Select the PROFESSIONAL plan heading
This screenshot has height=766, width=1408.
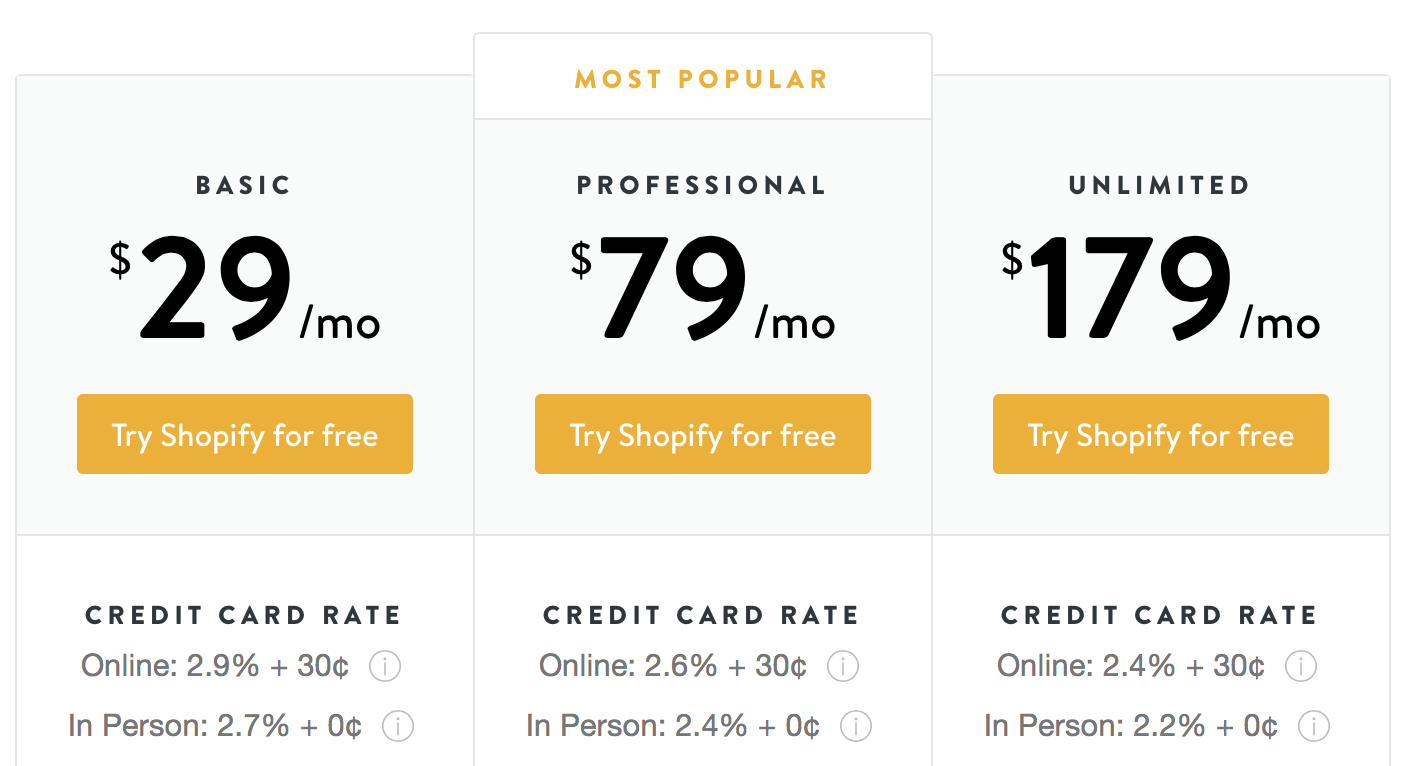pyautogui.click(x=702, y=185)
